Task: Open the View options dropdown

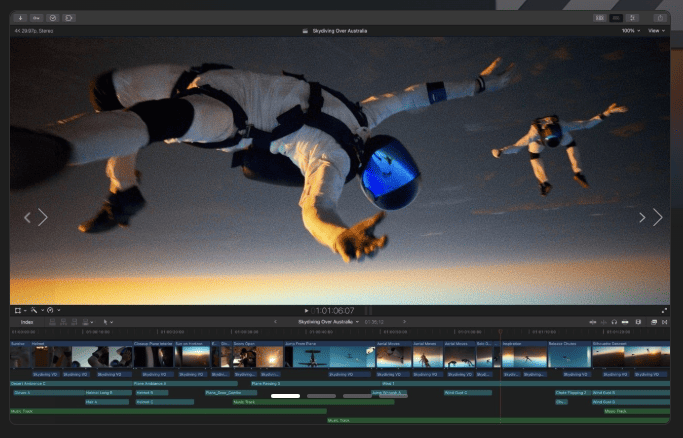Action: (656, 31)
